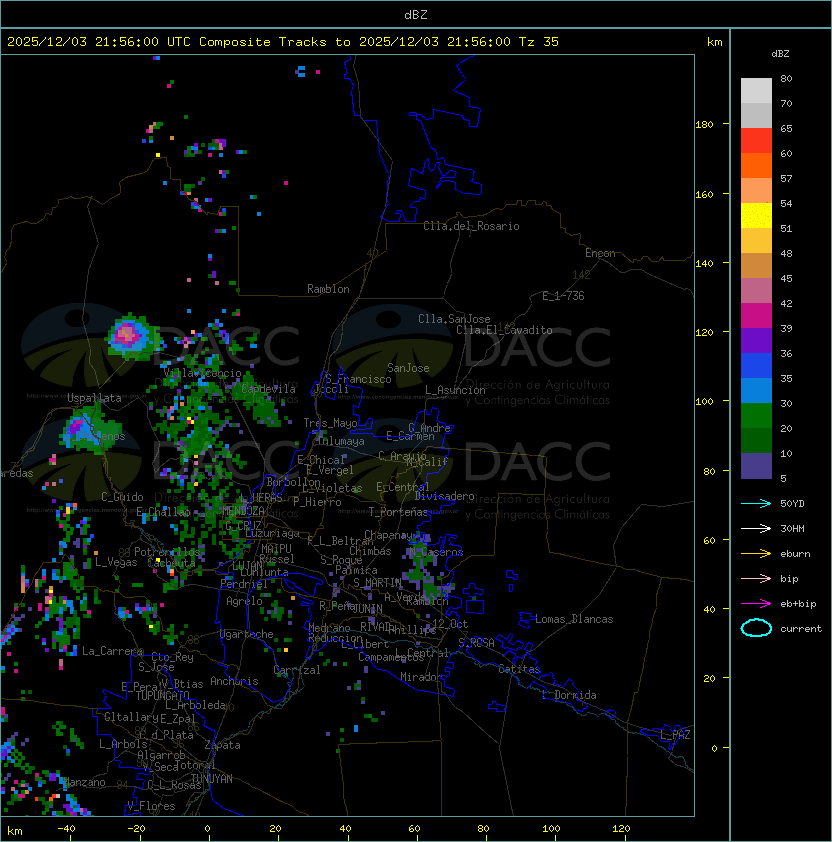Pick the green 30 dBZ color swatch
Image resolution: width=832 pixels, height=842 pixels.
(756, 416)
